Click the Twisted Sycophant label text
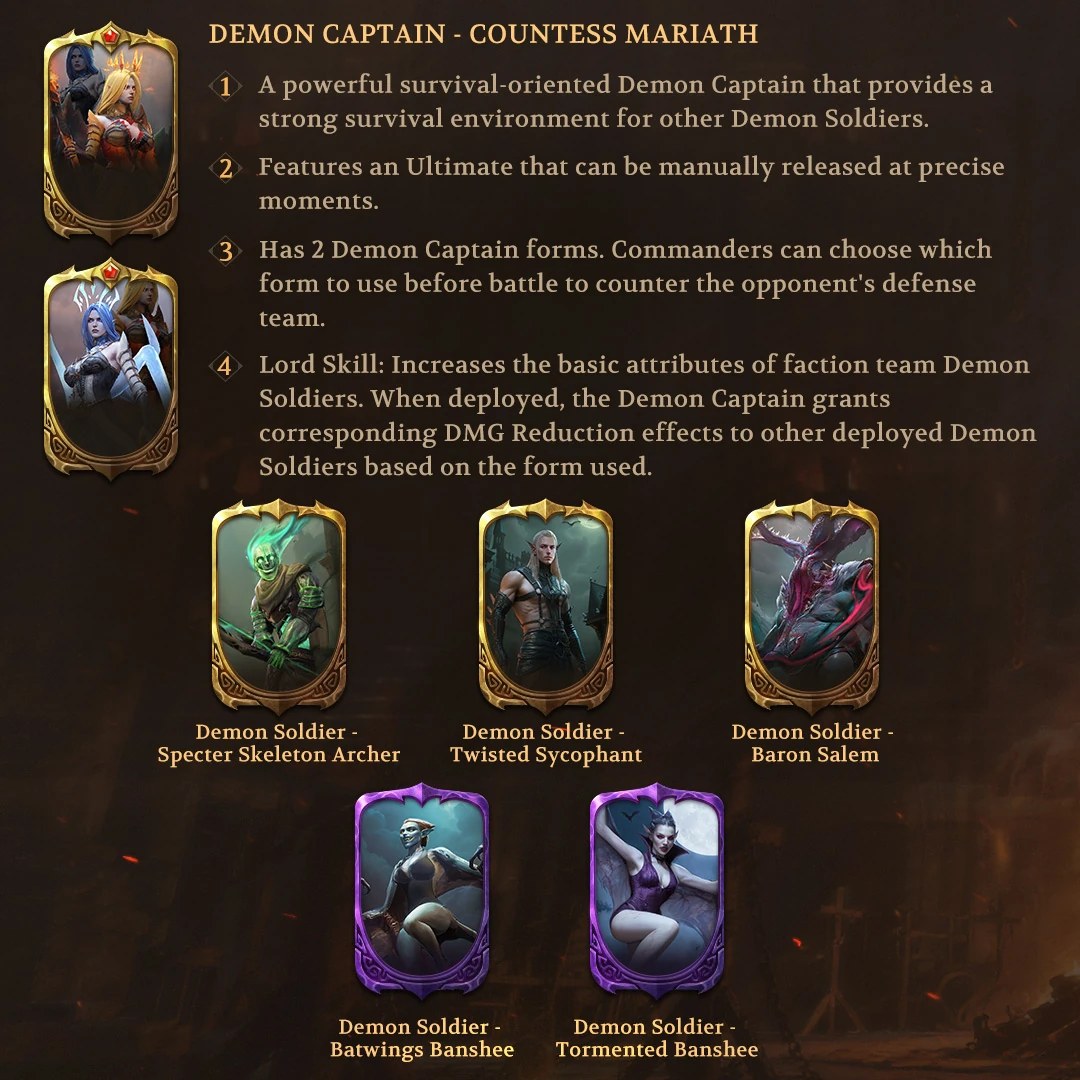Screen dimensions: 1080x1080 546,743
